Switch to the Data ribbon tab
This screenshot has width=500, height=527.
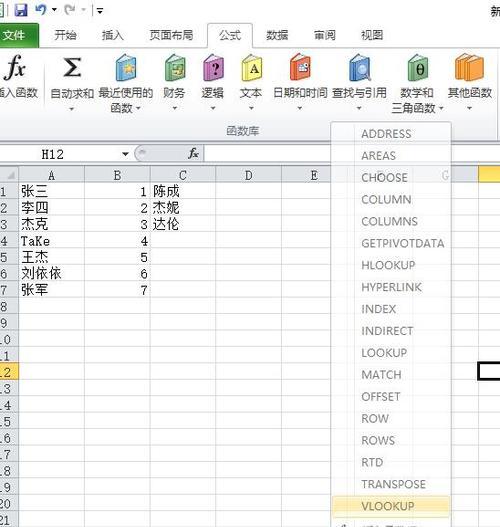tap(277, 35)
